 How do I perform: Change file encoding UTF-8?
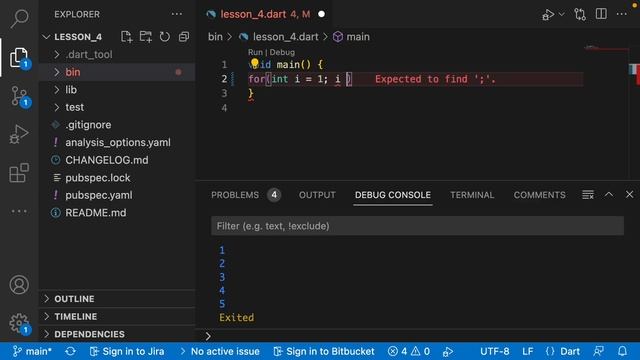(495, 351)
